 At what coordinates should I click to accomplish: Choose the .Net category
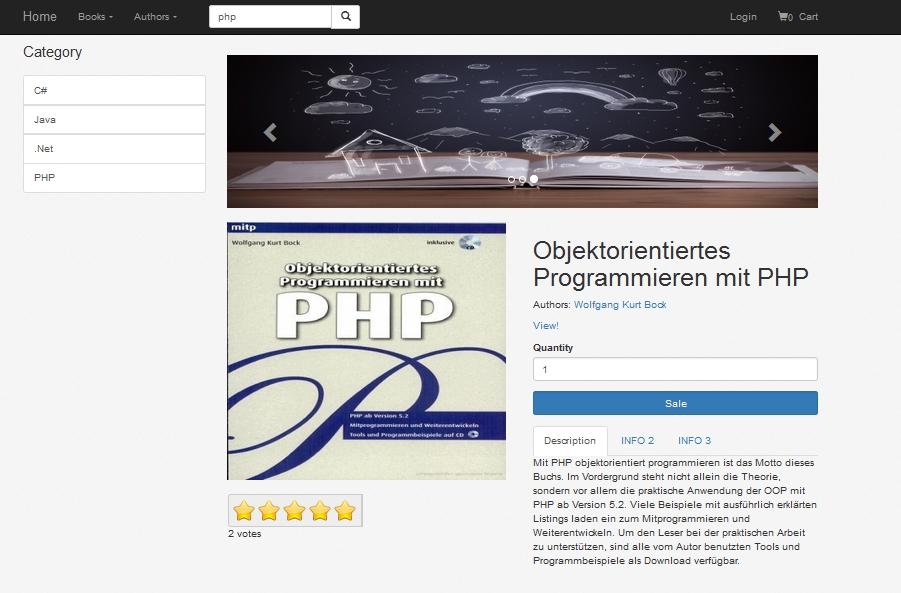click(114, 149)
